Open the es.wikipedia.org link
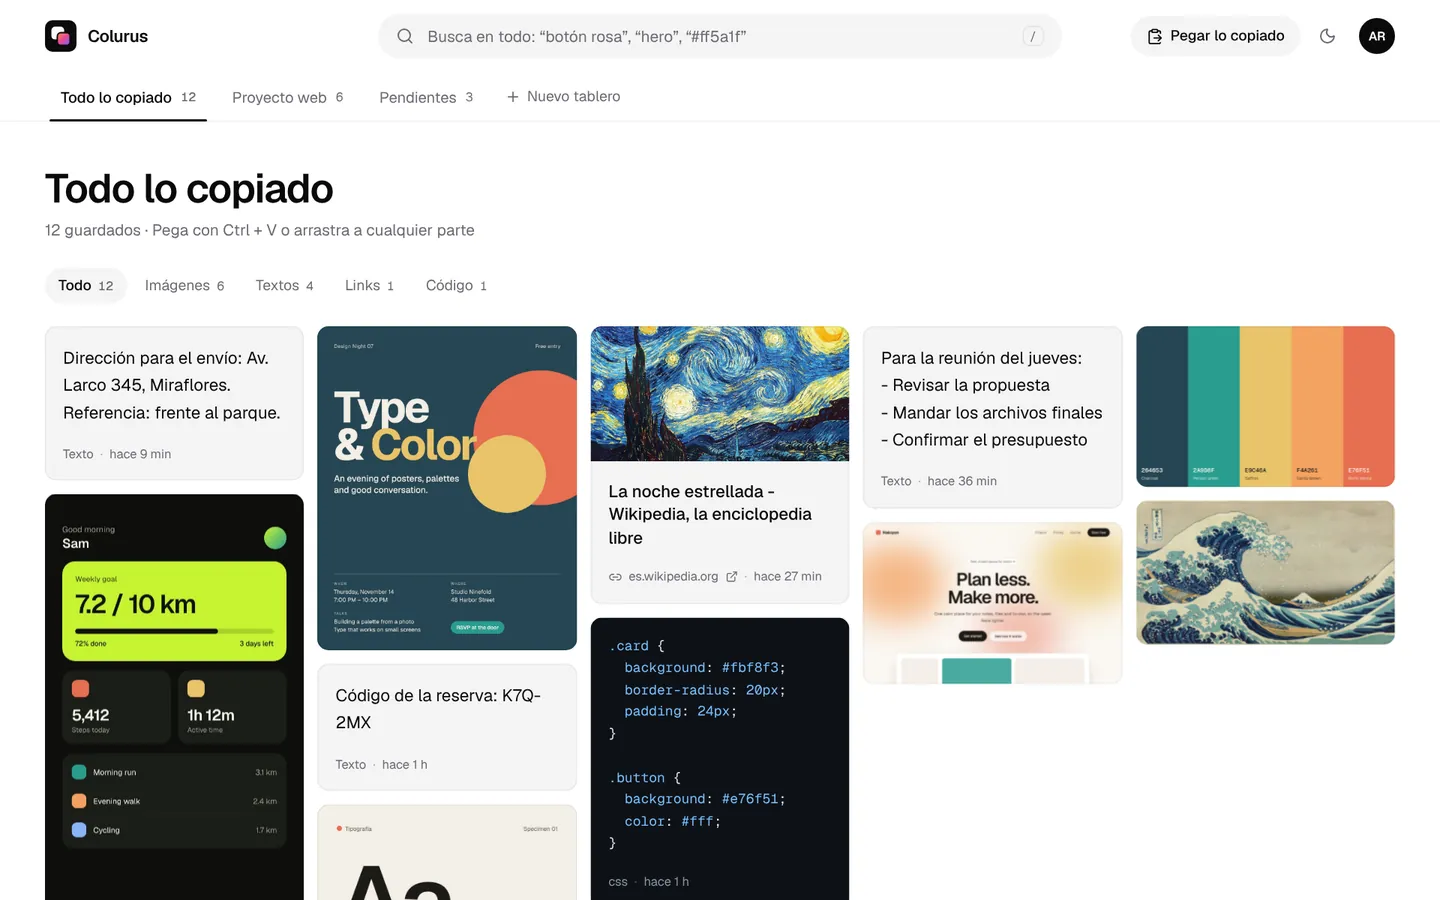The height and width of the screenshot is (900, 1440). (673, 577)
